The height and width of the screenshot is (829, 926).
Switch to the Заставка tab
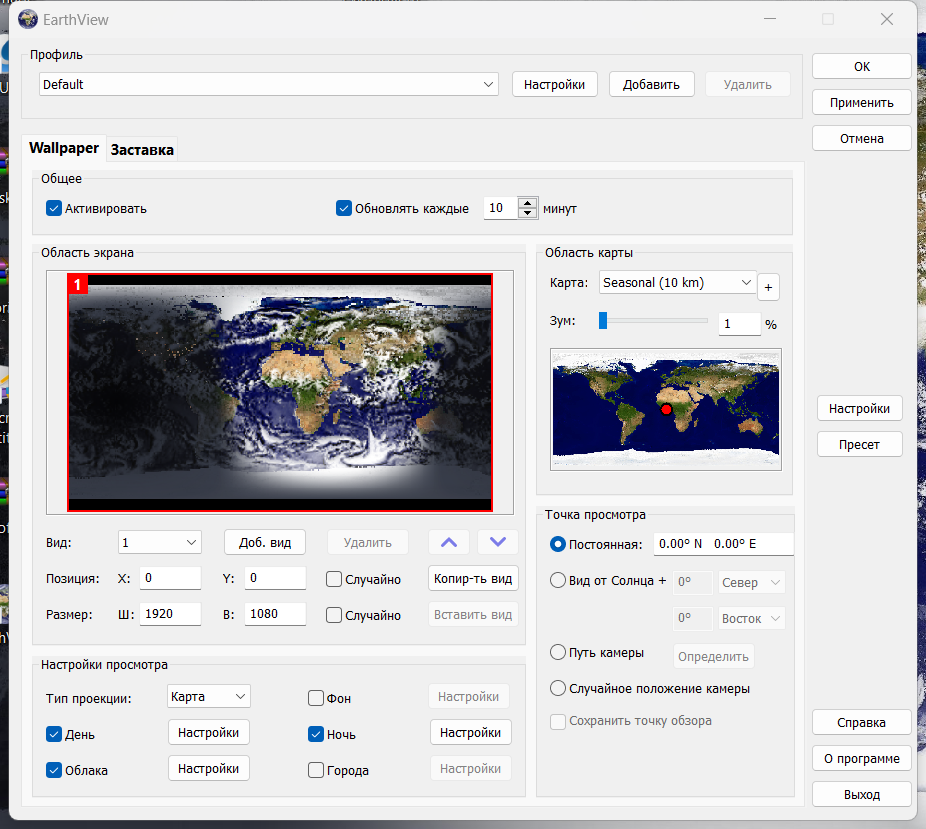point(142,150)
